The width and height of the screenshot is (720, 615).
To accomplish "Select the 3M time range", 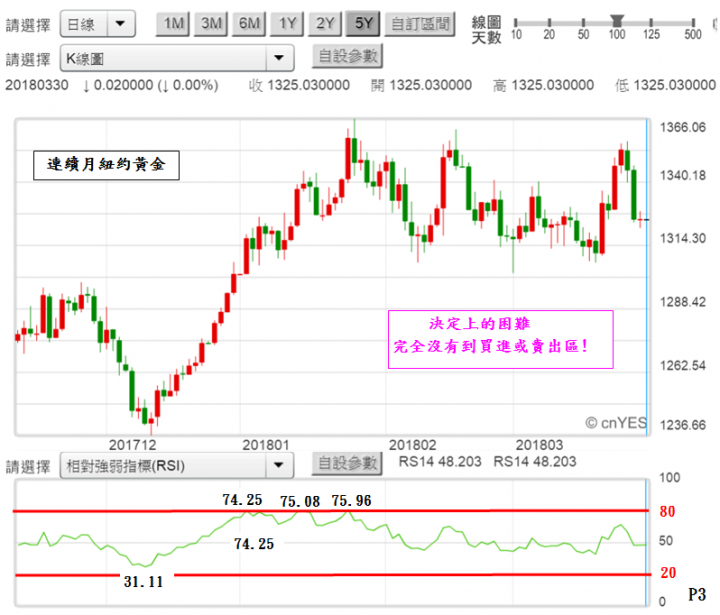I will coord(211,23).
